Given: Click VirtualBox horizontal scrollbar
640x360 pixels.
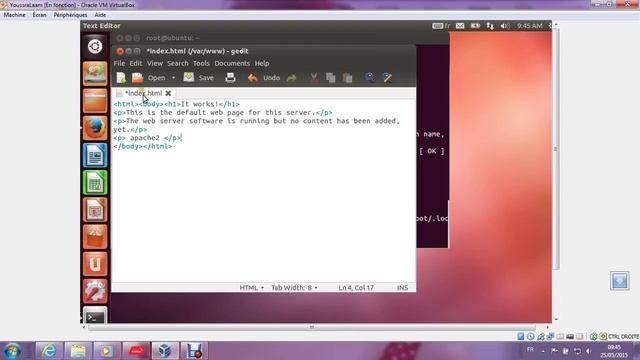Looking at the screenshot, I should pyautogui.click(x=311, y=327).
